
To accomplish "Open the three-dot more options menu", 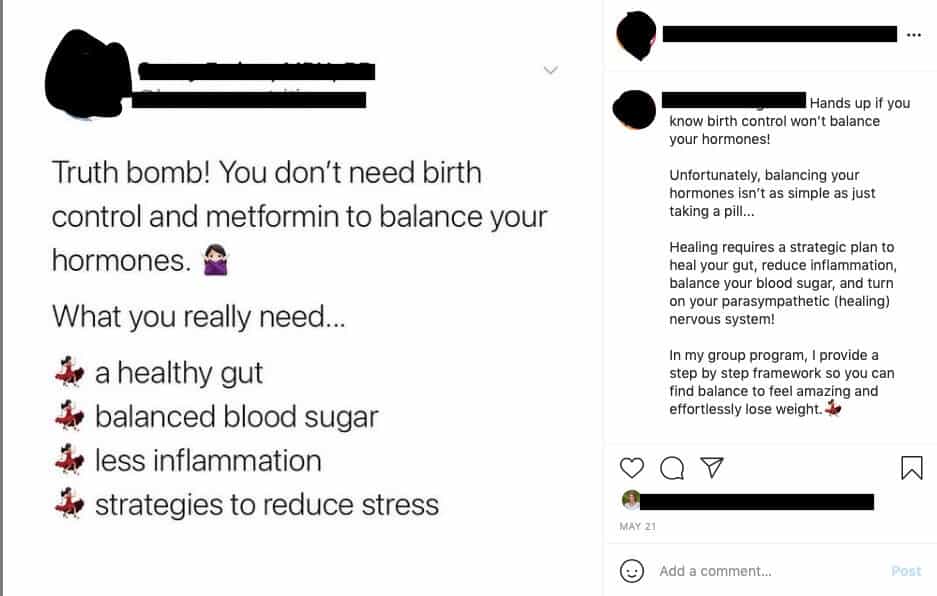I will pos(913,35).
